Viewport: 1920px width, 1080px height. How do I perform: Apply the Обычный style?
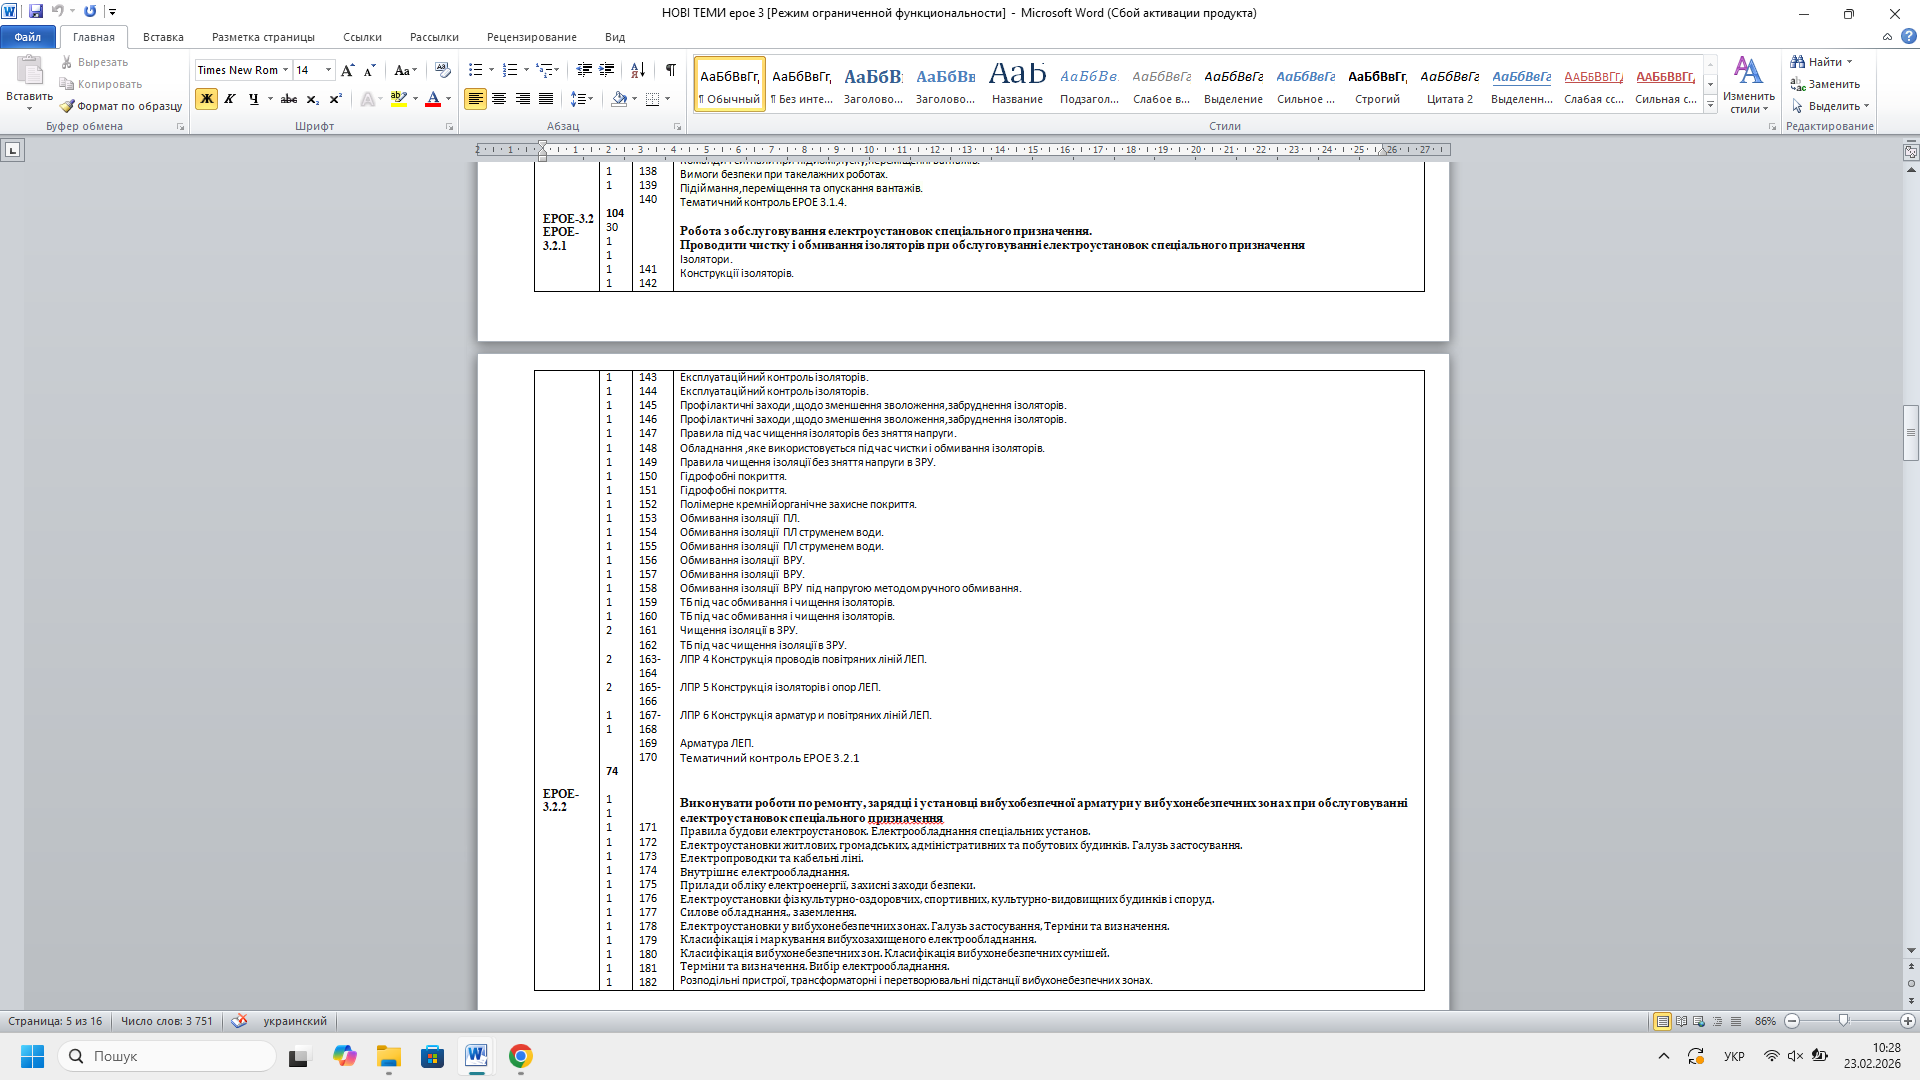(729, 84)
